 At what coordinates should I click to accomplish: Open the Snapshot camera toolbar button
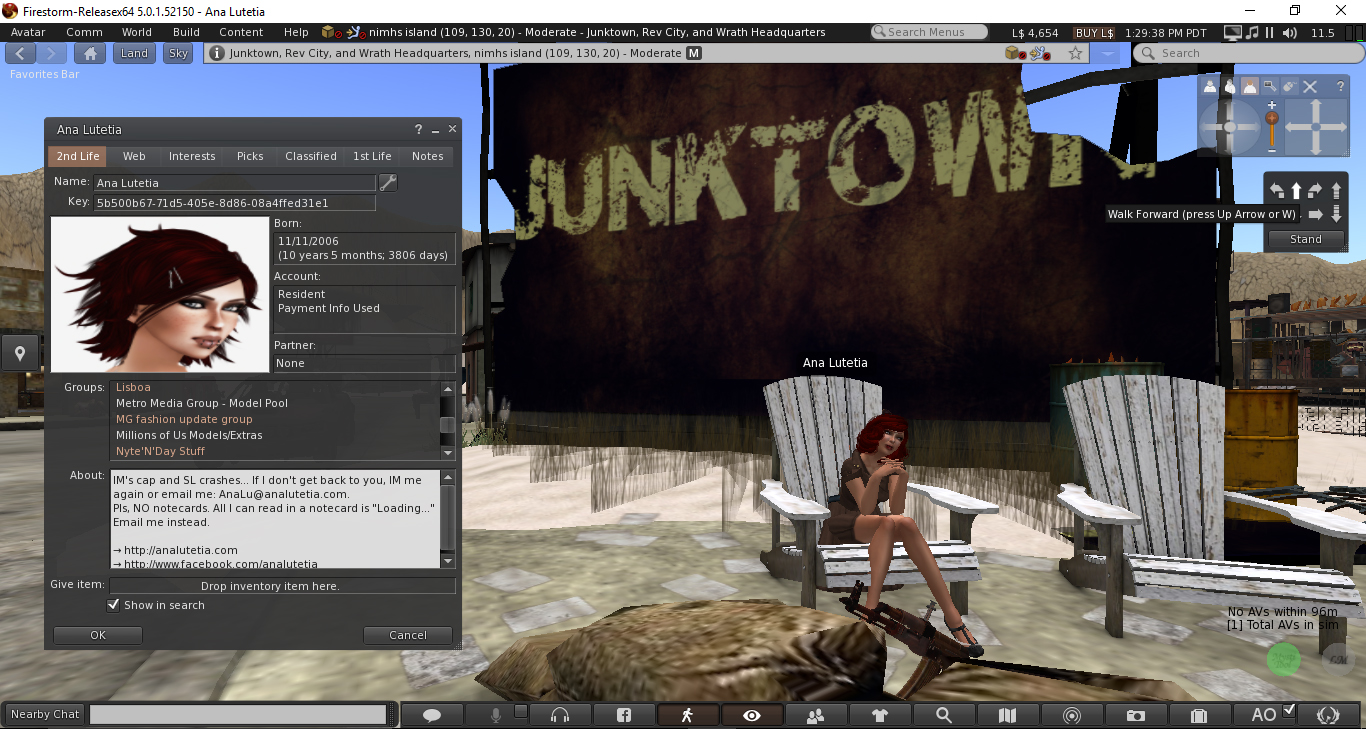pyautogui.click(x=1135, y=715)
